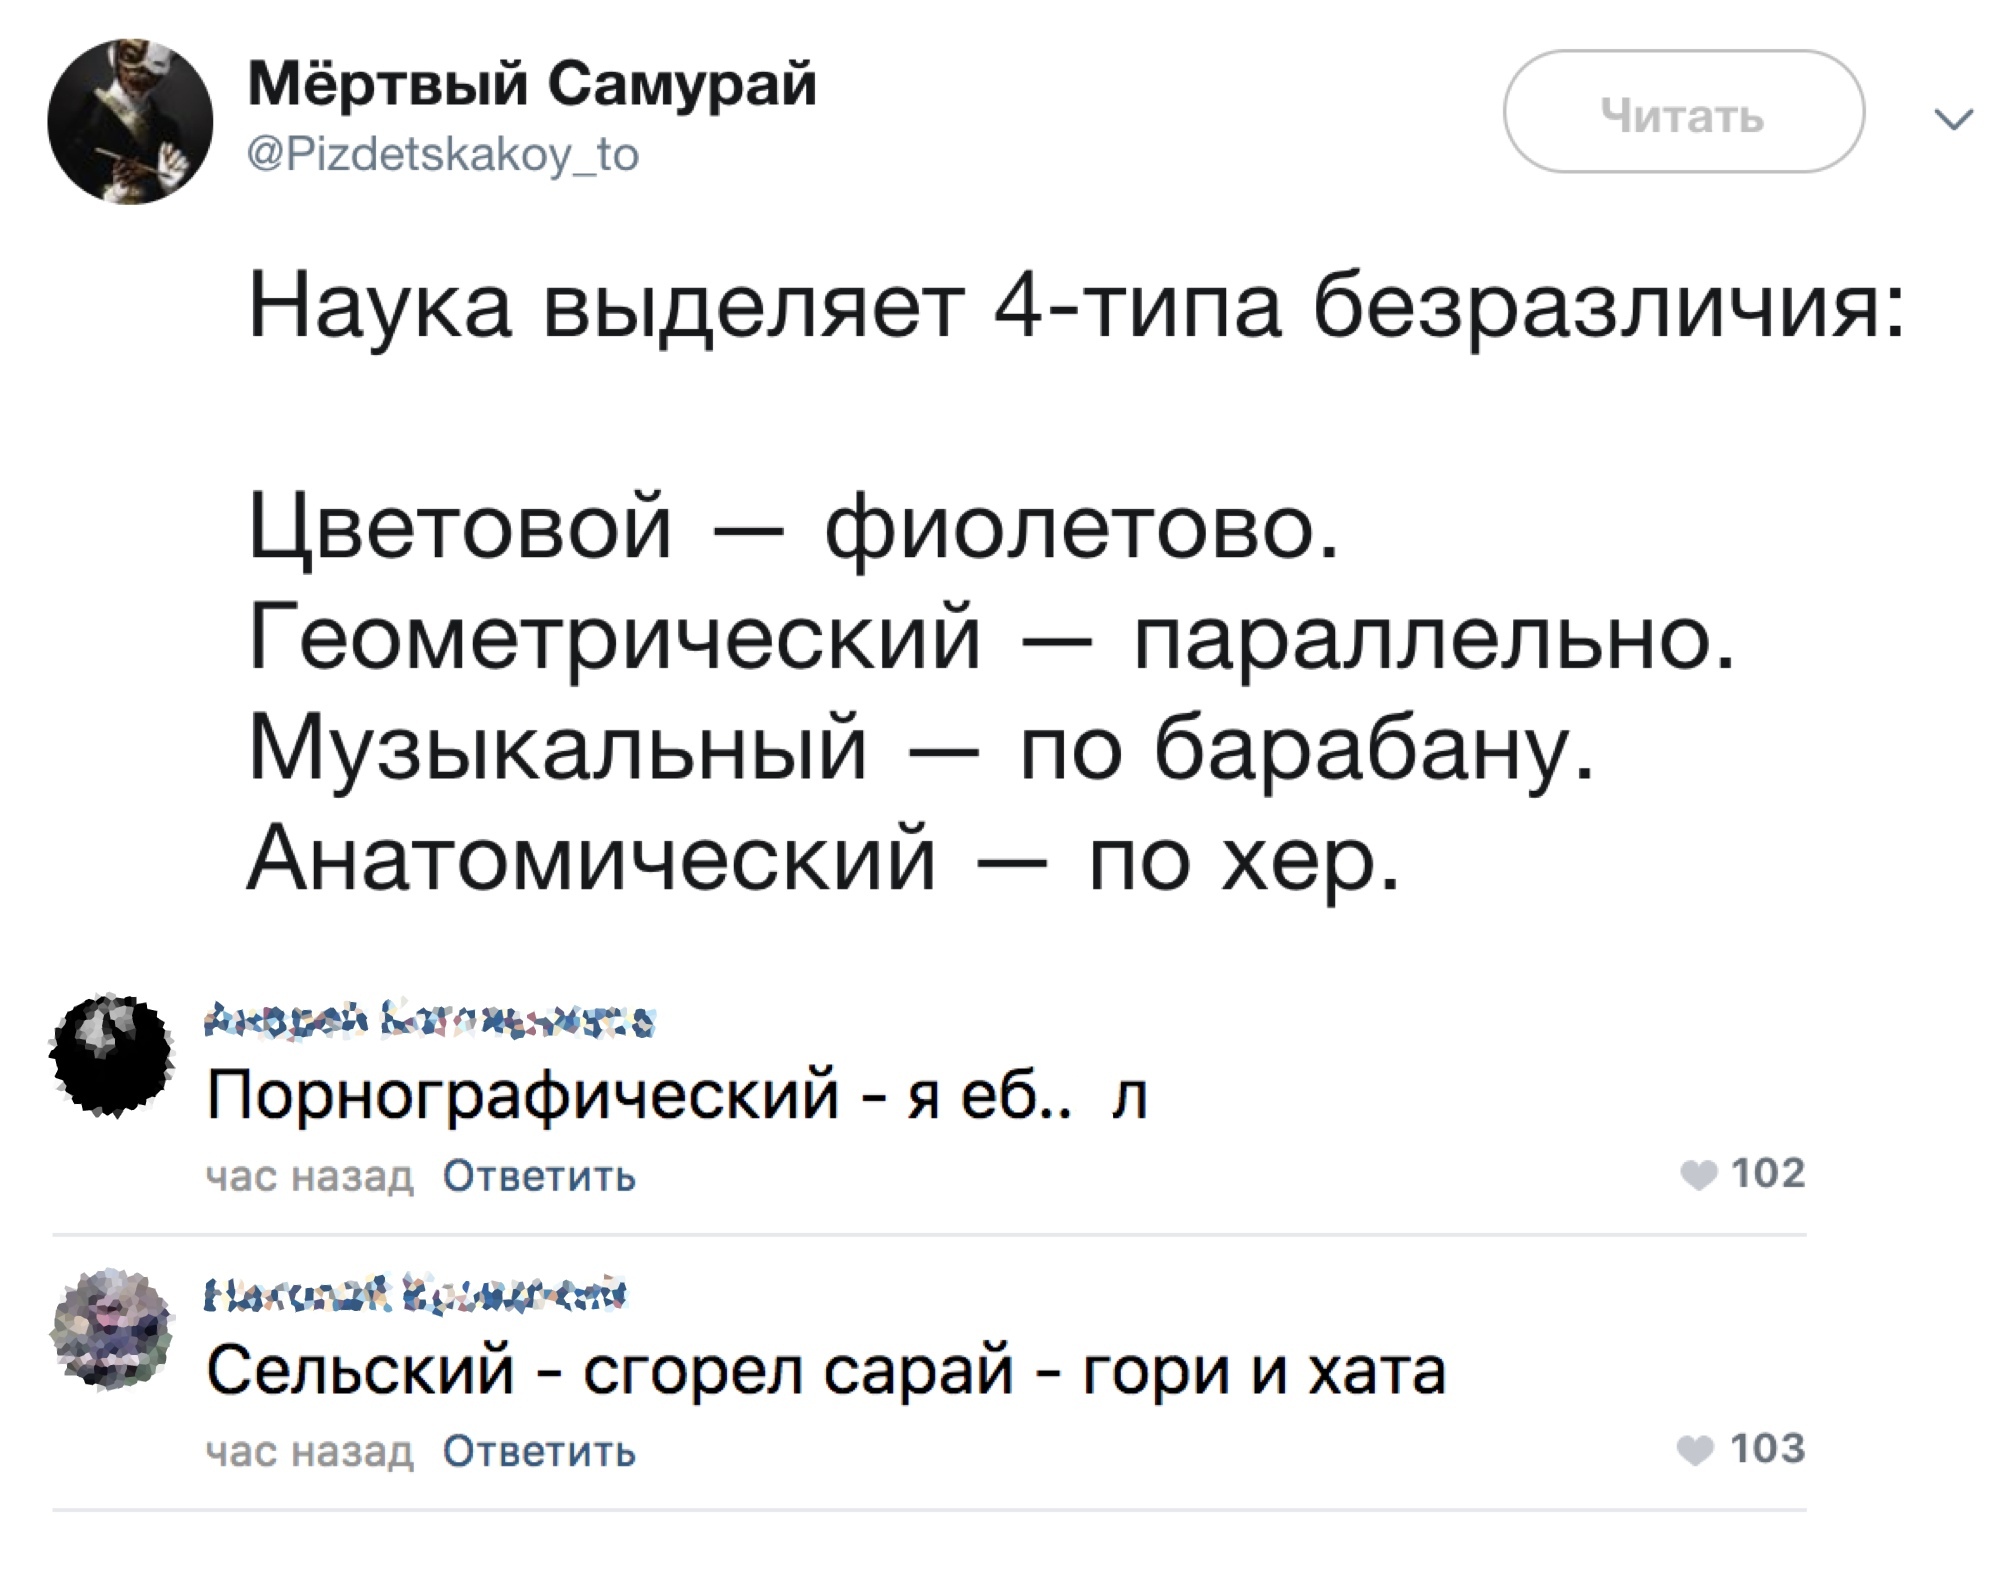Open blurred username above 'Порнографический' comment

click(x=430, y=1021)
